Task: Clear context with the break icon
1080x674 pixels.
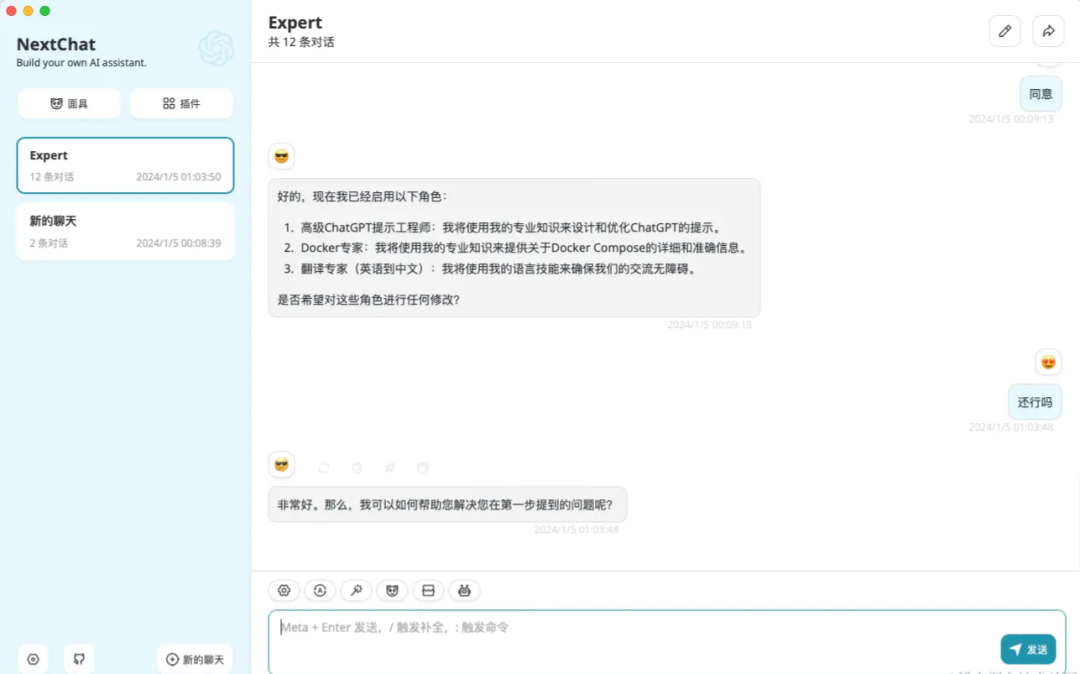Action: [428, 590]
